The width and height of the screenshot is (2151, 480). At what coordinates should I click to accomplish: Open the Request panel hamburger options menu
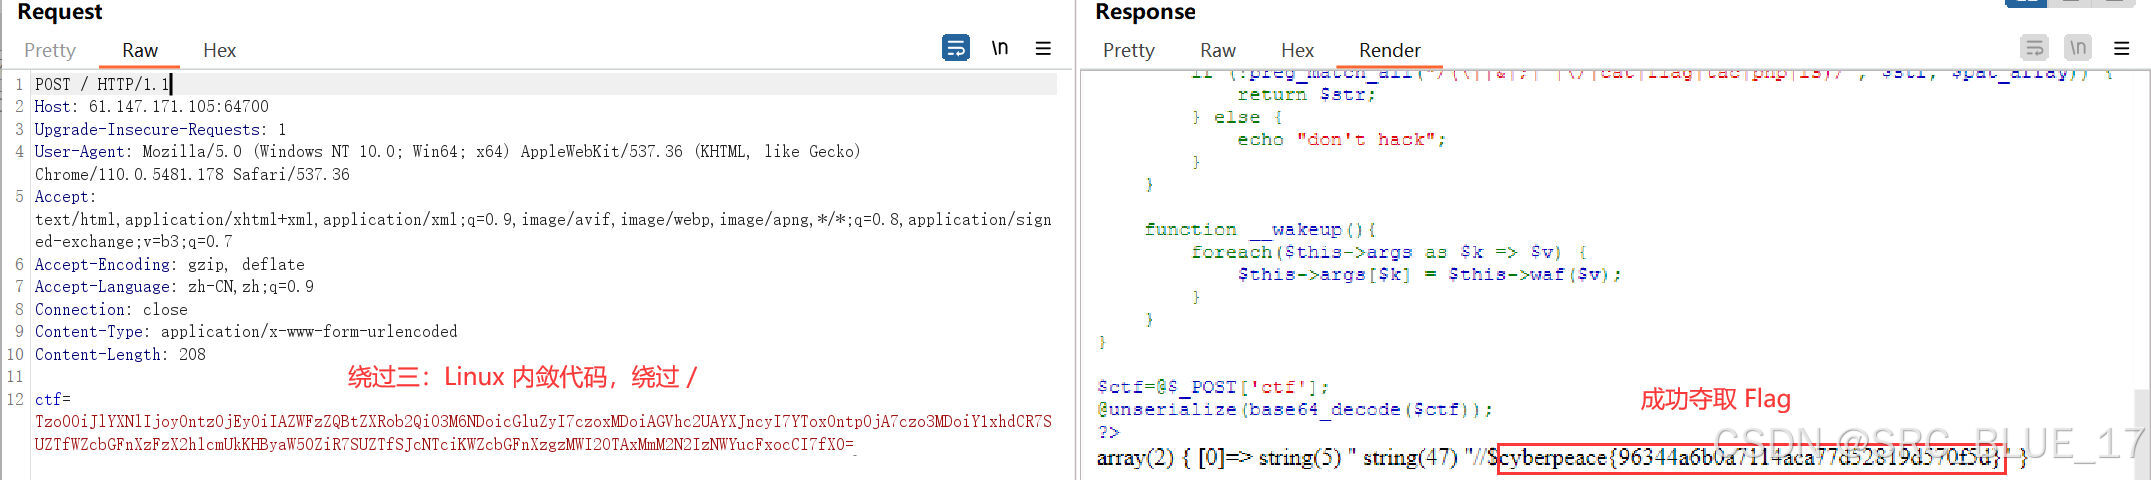click(x=1043, y=48)
